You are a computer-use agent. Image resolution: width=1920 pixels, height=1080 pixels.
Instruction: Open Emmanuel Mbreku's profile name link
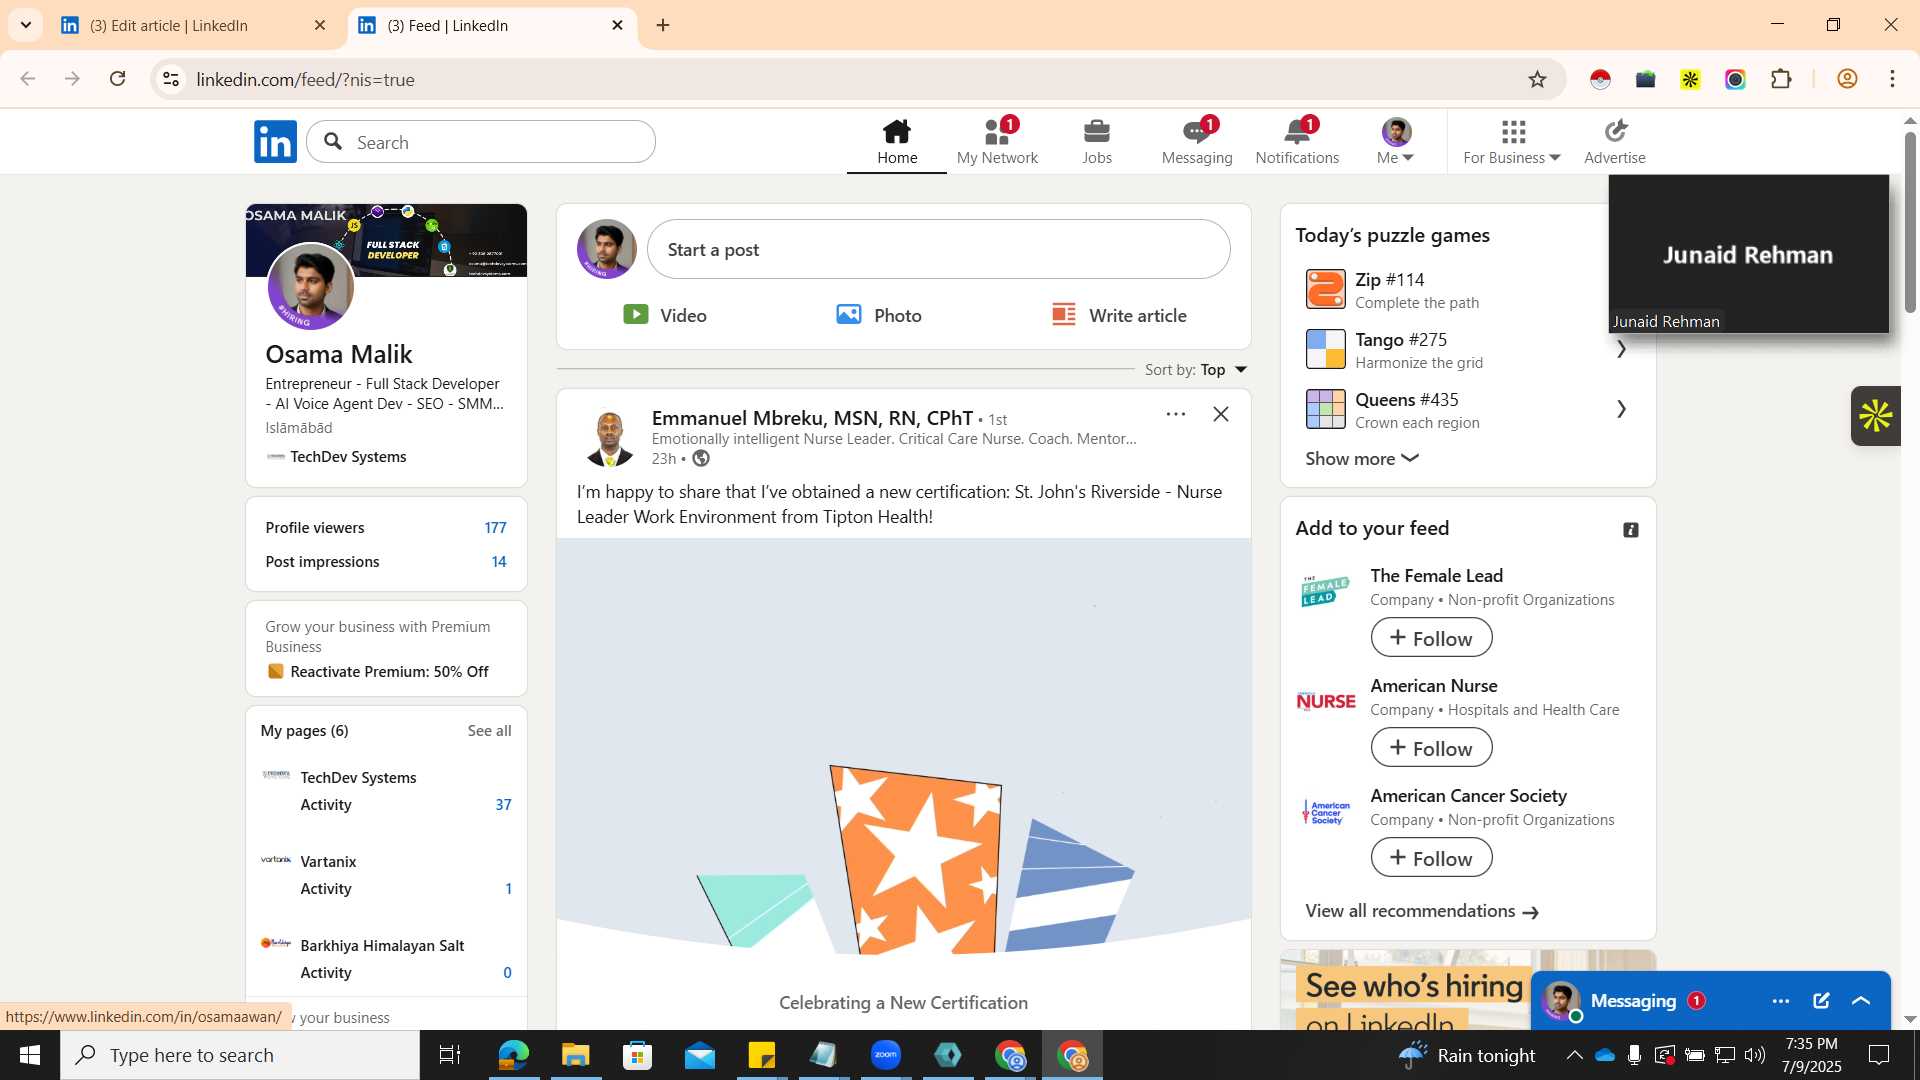point(812,418)
